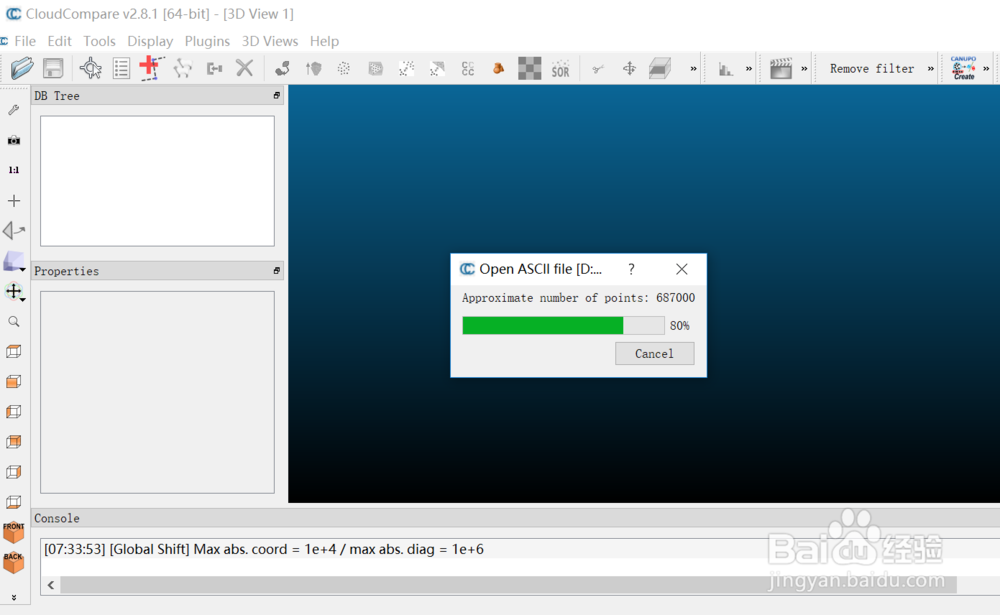Undock the Properties panel
This screenshot has width=1000, height=615.
click(277, 270)
